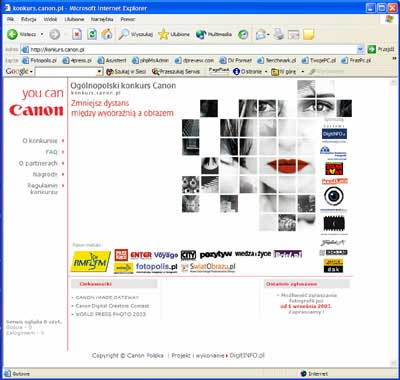This screenshot has width=400, height=380.
Task: Click the History icon in toolbar
Action: tap(243, 34)
